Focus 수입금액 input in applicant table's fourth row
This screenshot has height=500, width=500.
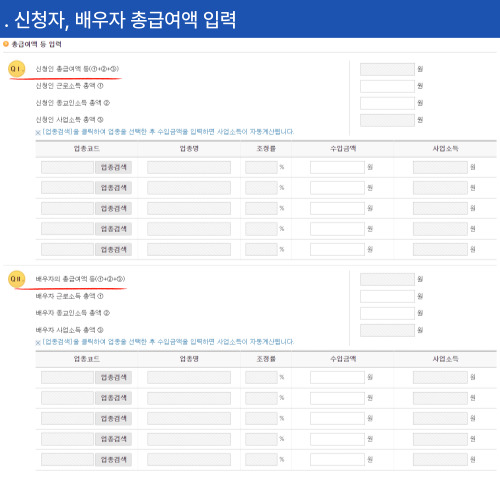[x=337, y=229]
